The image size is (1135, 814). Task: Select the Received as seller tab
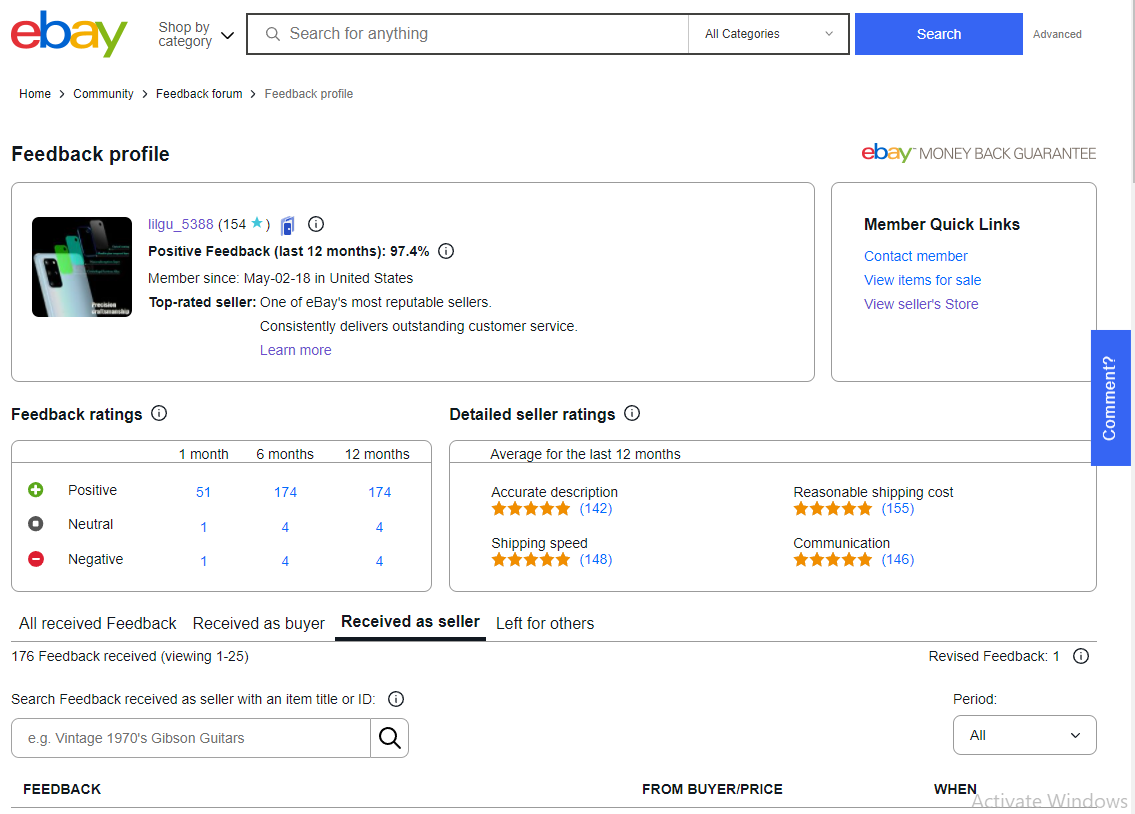[x=410, y=622]
